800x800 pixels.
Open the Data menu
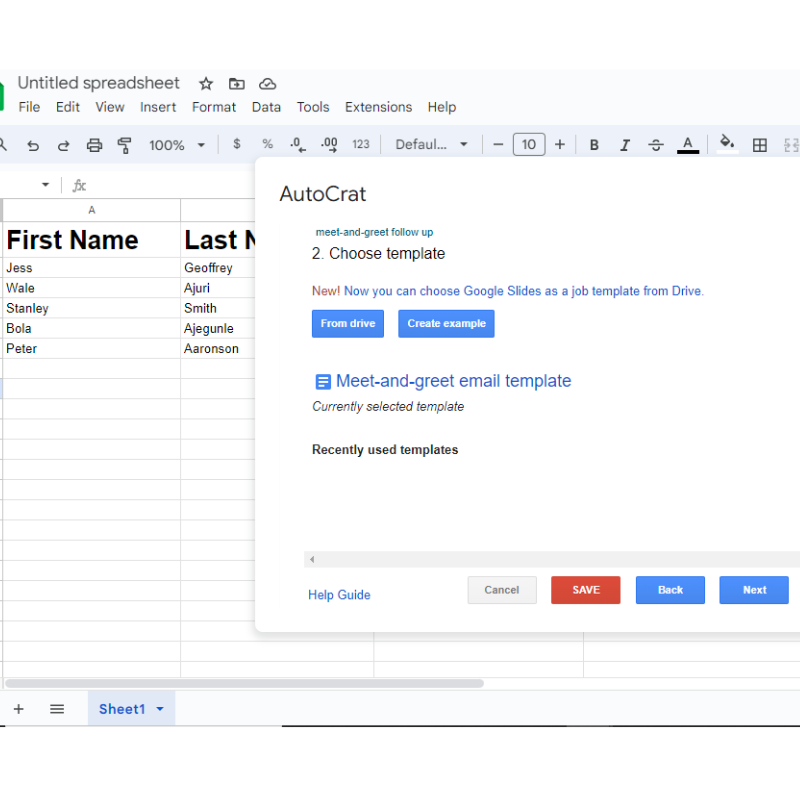[x=266, y=107]
